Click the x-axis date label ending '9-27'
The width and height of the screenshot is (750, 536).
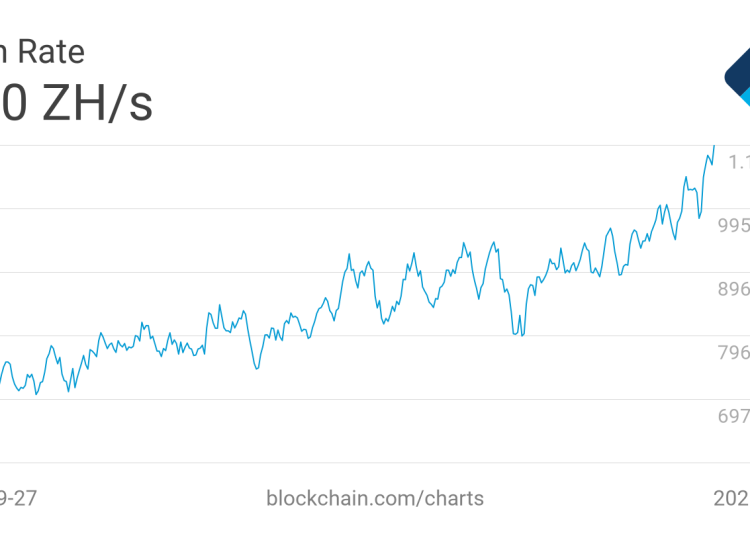(x=25, y=497)
